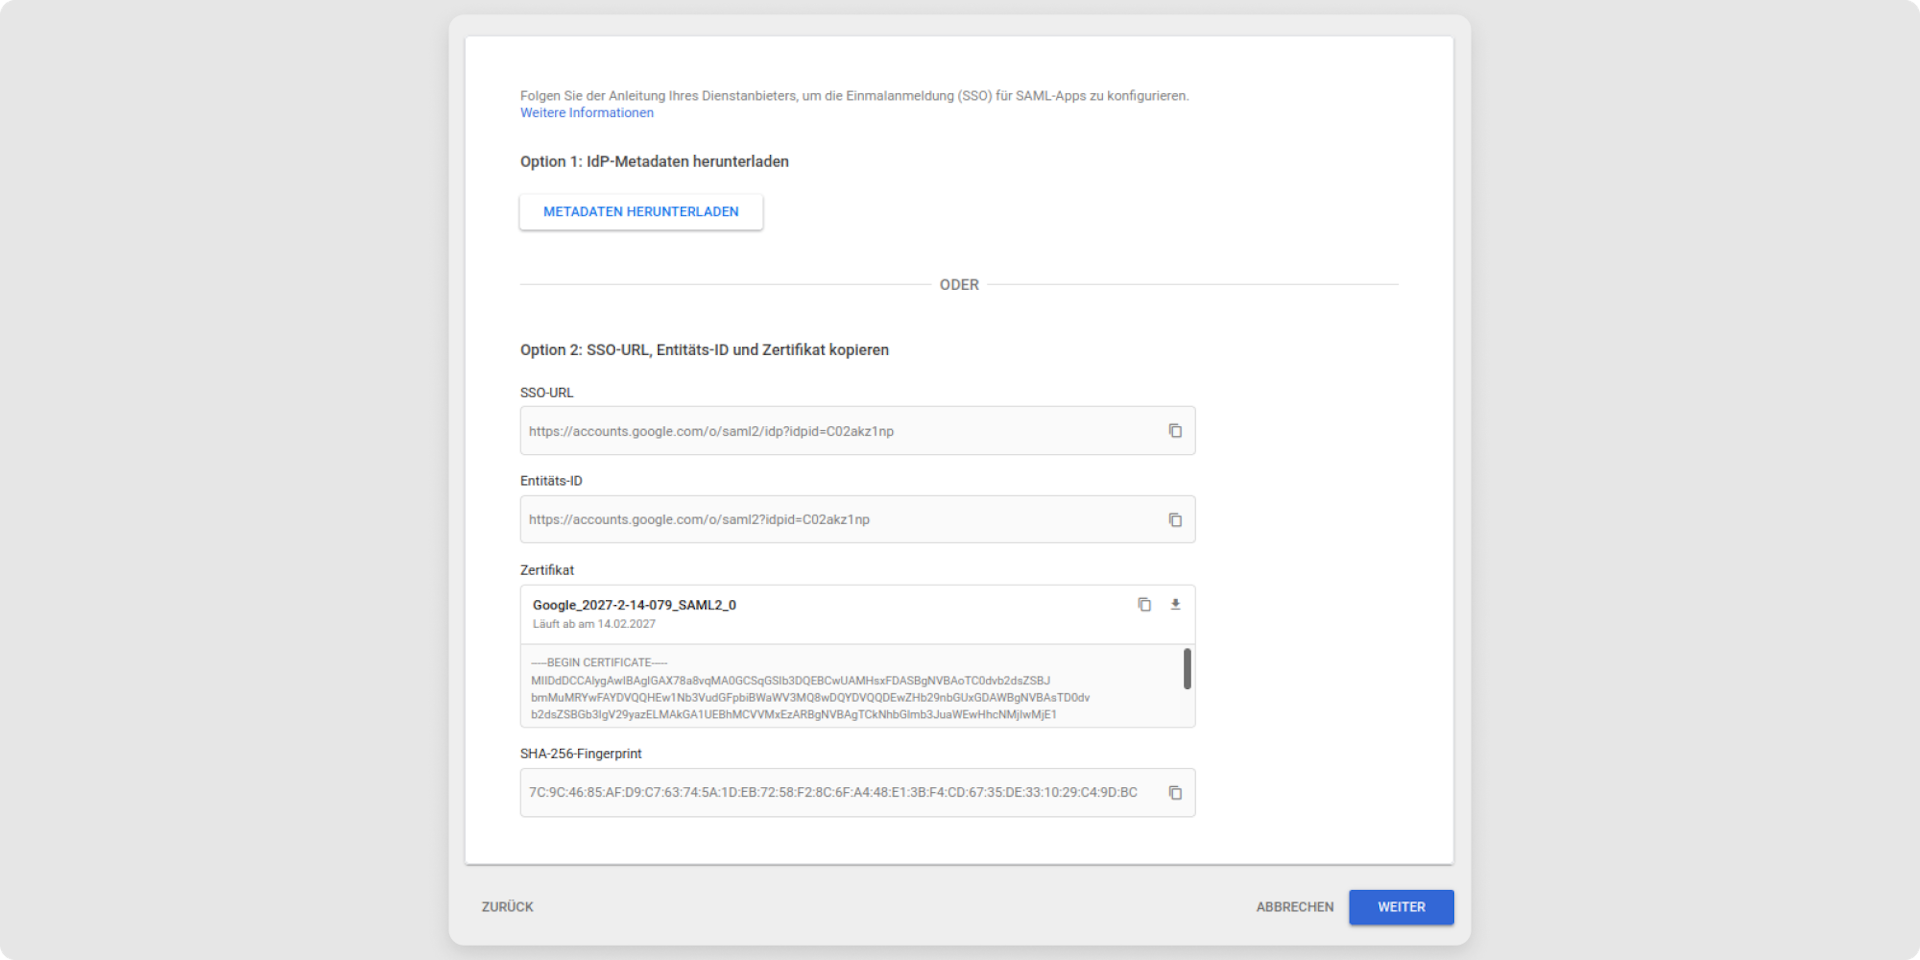Click the certificate line starting with b2dsZSBGb3Ig
Image resolution: width=1920 pixels, height=960 pixels.
(793, 715)
